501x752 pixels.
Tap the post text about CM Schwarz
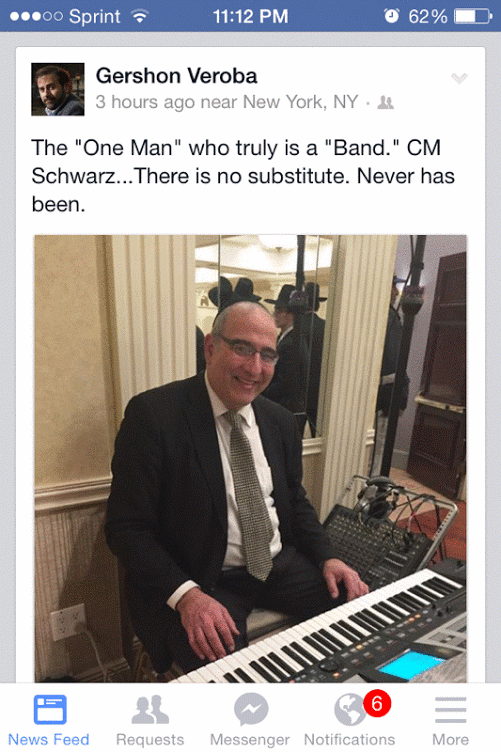[x=243, y=176]
